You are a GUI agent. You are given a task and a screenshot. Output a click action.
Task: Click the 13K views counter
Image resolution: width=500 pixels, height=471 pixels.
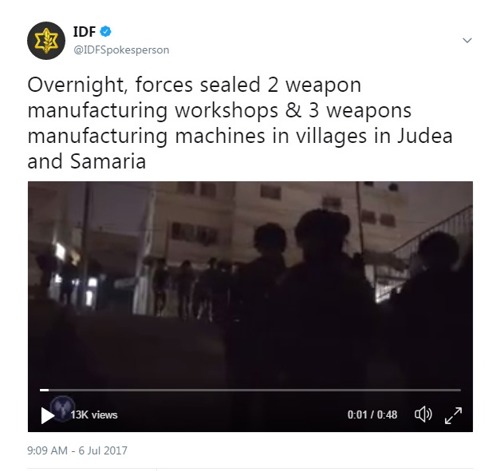pyautogui.click(x=94, y=415)
